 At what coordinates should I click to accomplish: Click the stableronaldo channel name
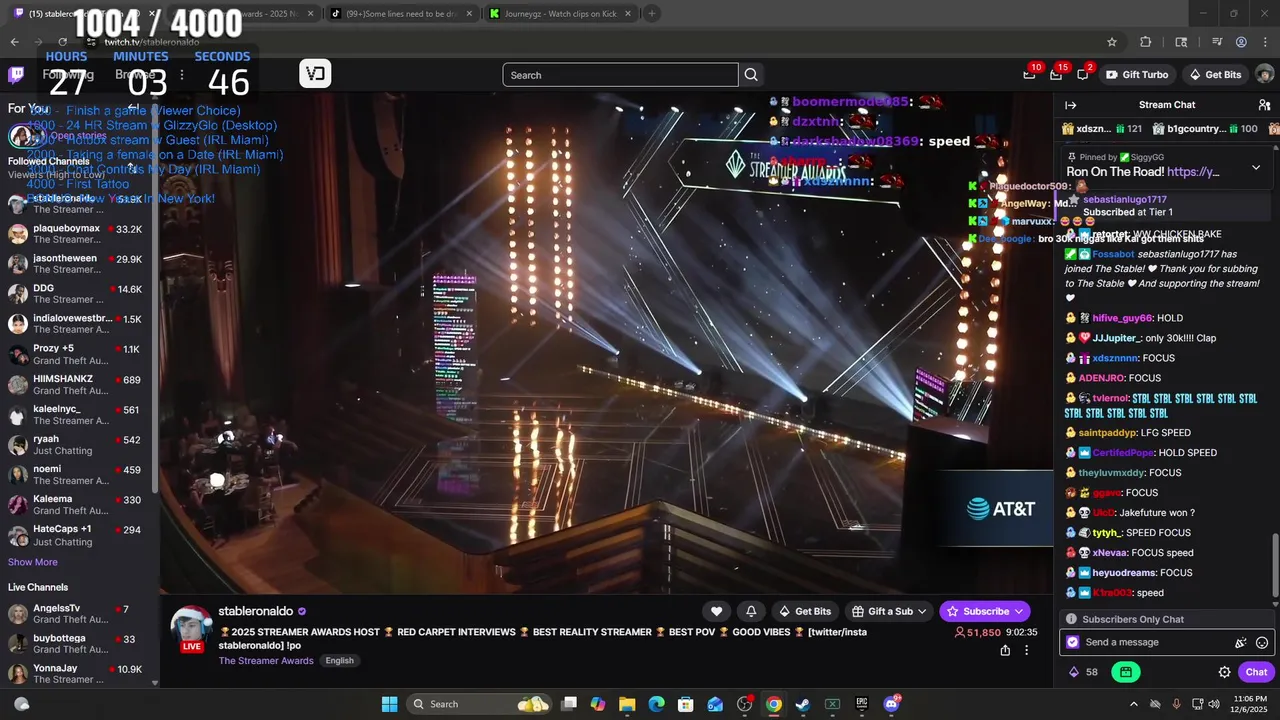255,611
